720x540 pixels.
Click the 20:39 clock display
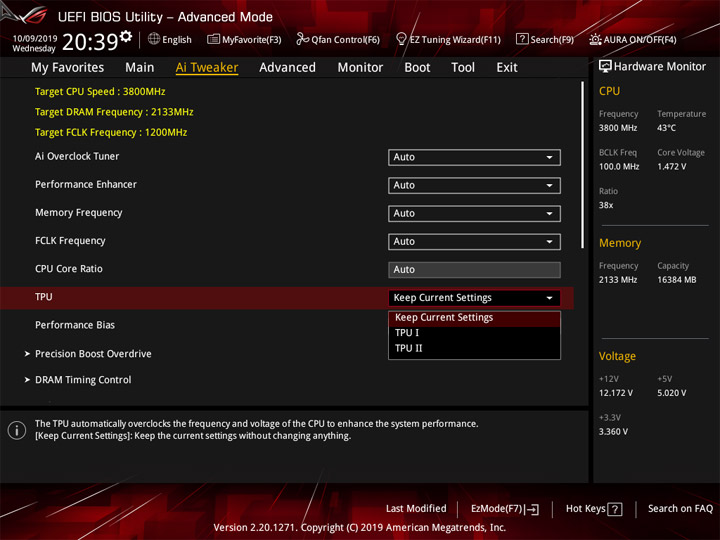click(x=90, y=42)
